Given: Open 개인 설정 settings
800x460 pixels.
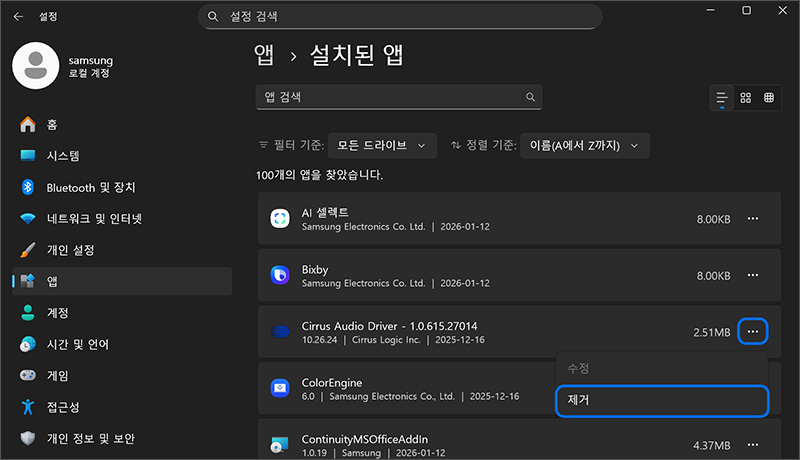Looking at the screenshot, I should (x=122, y=250).
